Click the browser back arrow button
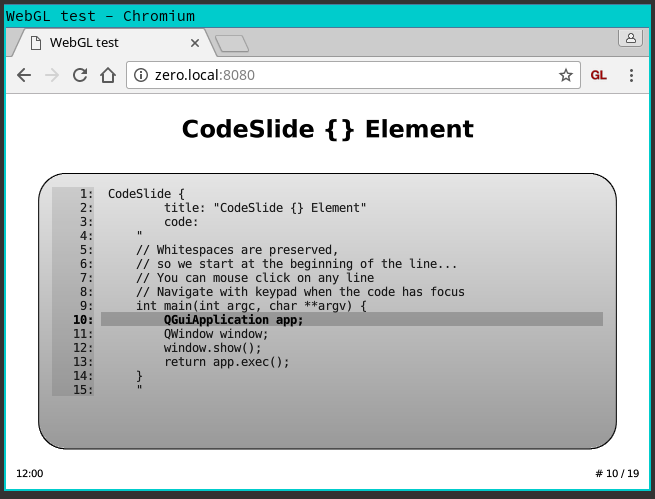Screen dimensions: 655x499 [24, 75]
